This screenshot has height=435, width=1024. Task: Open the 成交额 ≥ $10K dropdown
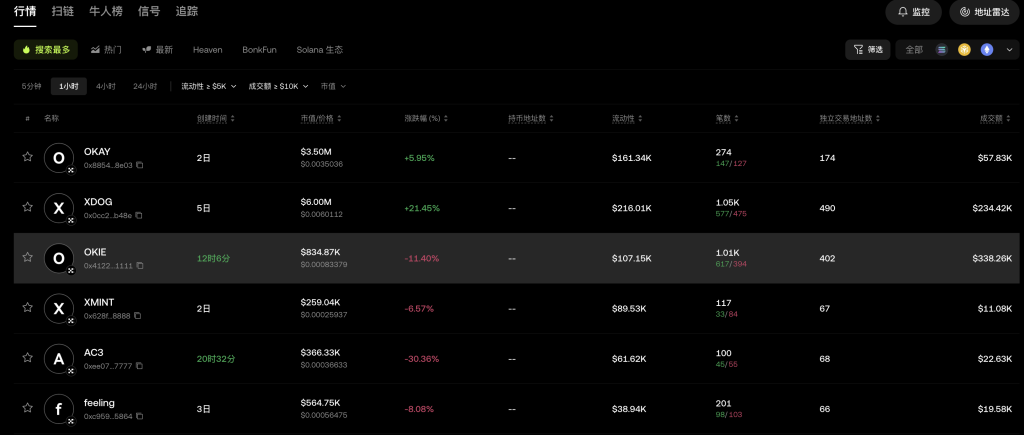pyautogui.click(x=278, y=86)
